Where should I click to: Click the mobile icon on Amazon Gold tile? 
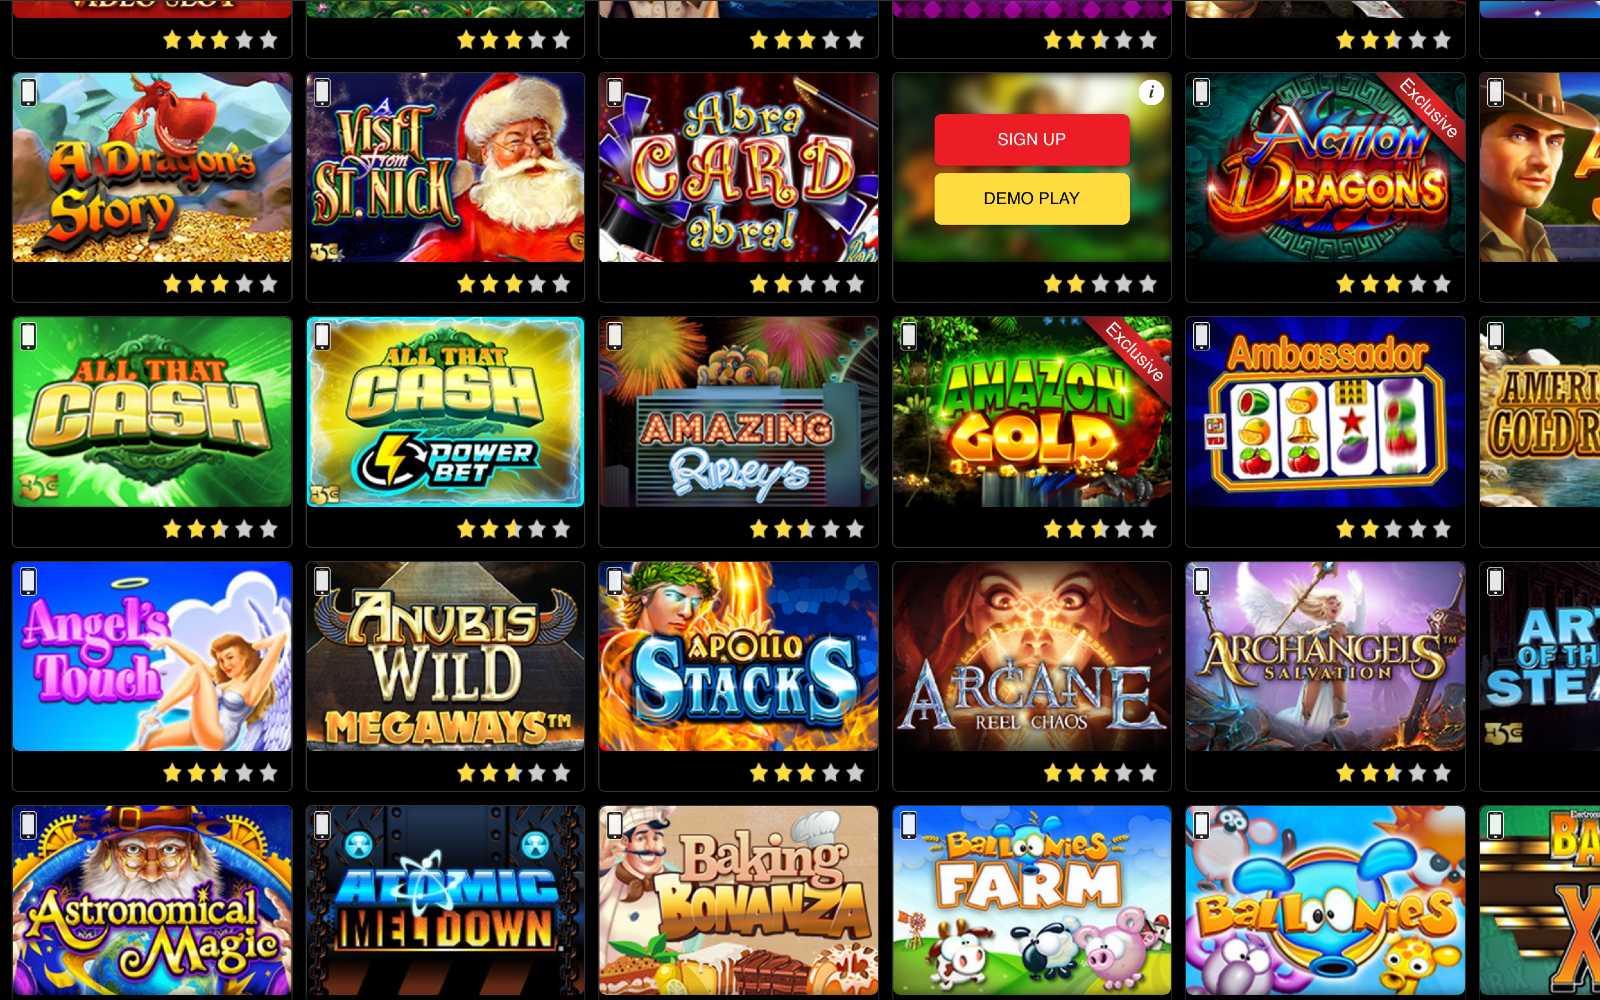pyautogui.click(x=908, y=336)
